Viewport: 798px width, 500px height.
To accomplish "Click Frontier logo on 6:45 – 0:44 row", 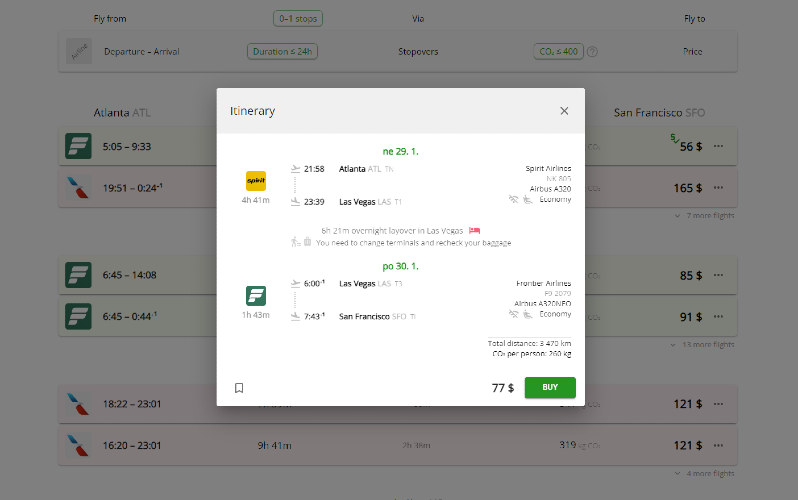I will pyautogui.click(x=78, y=317).
